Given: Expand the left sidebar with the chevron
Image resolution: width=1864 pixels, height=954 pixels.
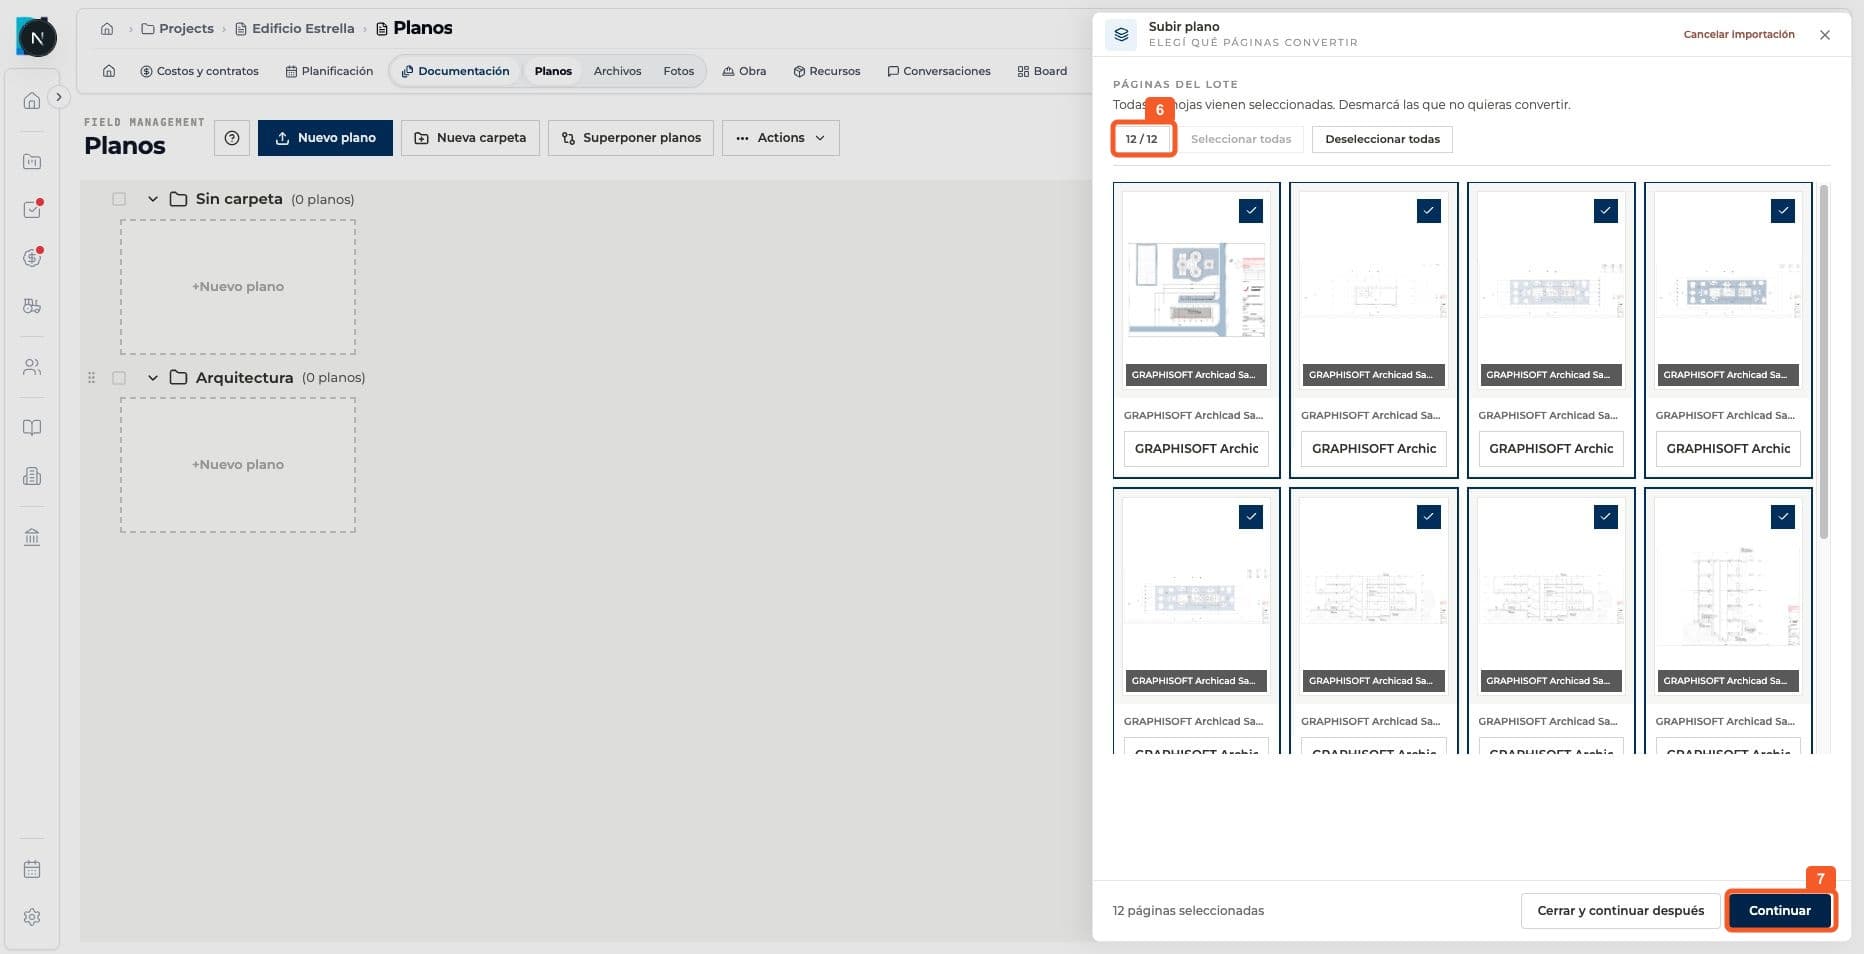Looking at the screenshot, I should click(x=59, y=97).
